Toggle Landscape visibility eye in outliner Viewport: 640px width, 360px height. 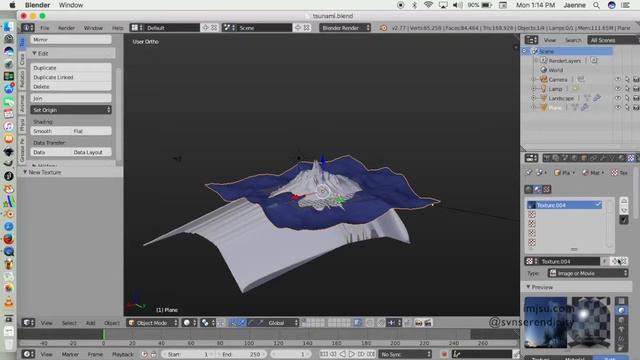point(618,98)
